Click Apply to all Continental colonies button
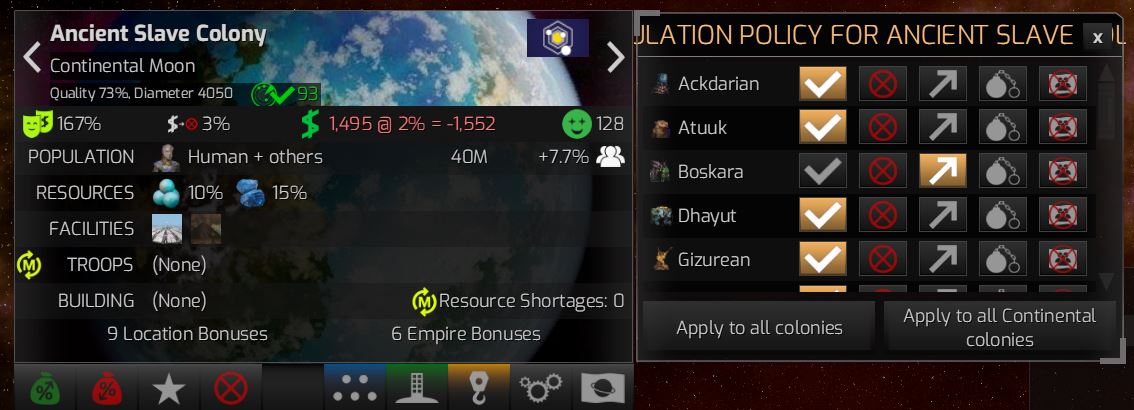Viewport: 1134px width, 410px height. coord(999,328)
